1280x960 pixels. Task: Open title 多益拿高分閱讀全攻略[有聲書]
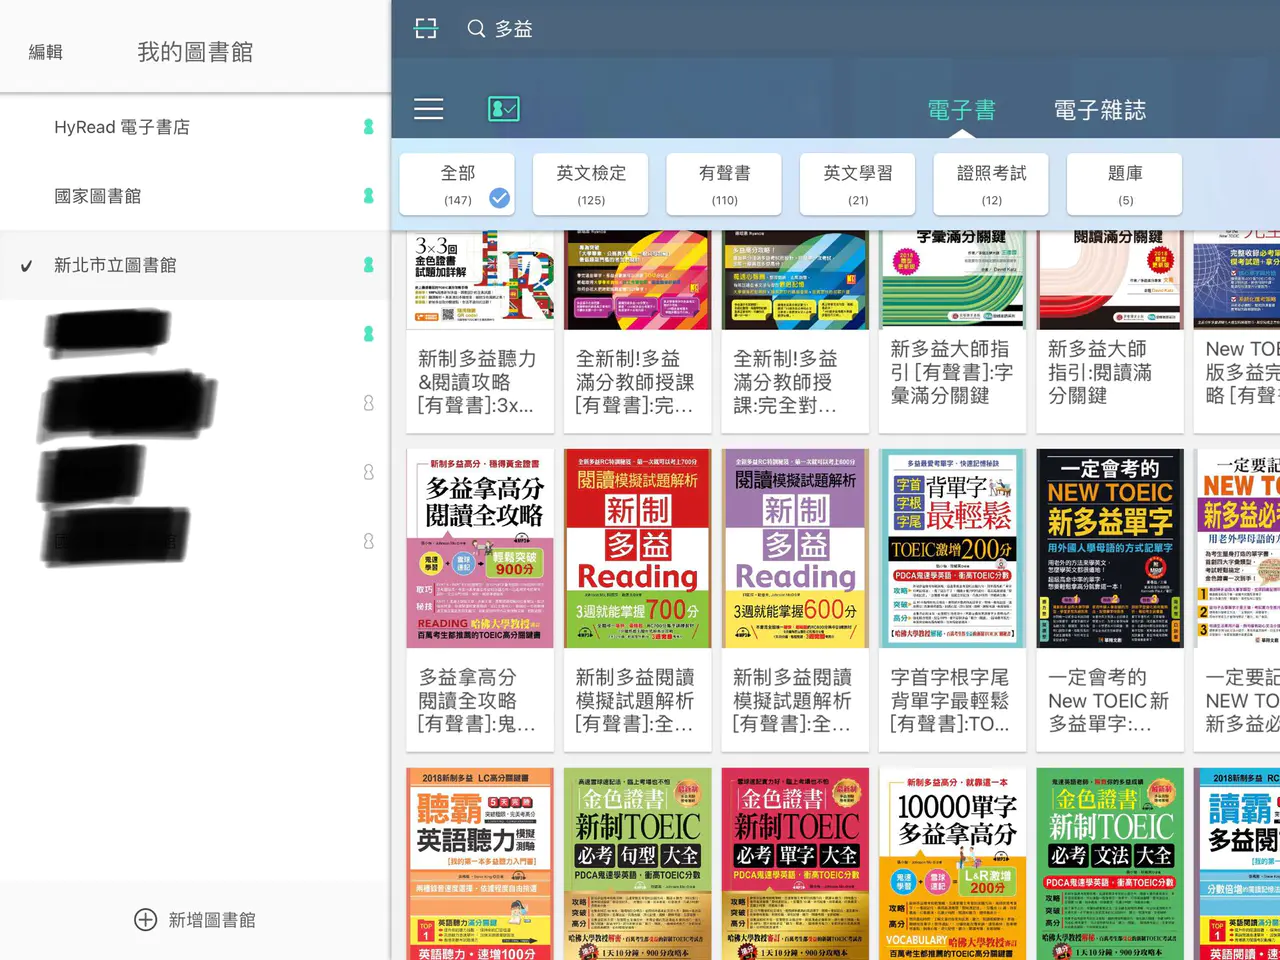tap(478, 701)
